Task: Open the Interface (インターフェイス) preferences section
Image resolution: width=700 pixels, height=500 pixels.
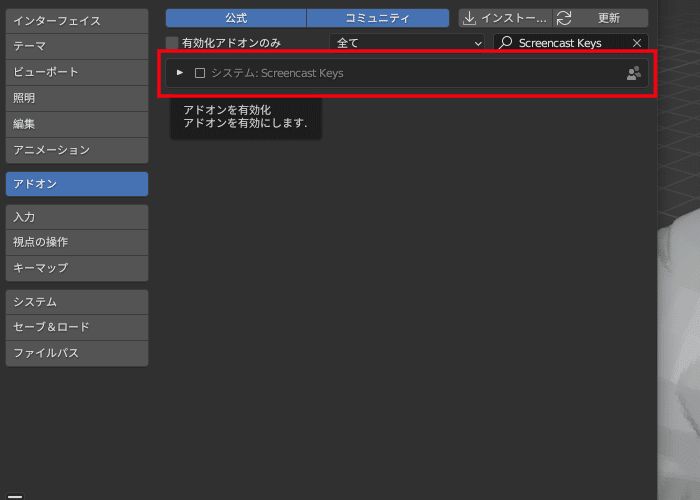Action: [x=77, y=21]
